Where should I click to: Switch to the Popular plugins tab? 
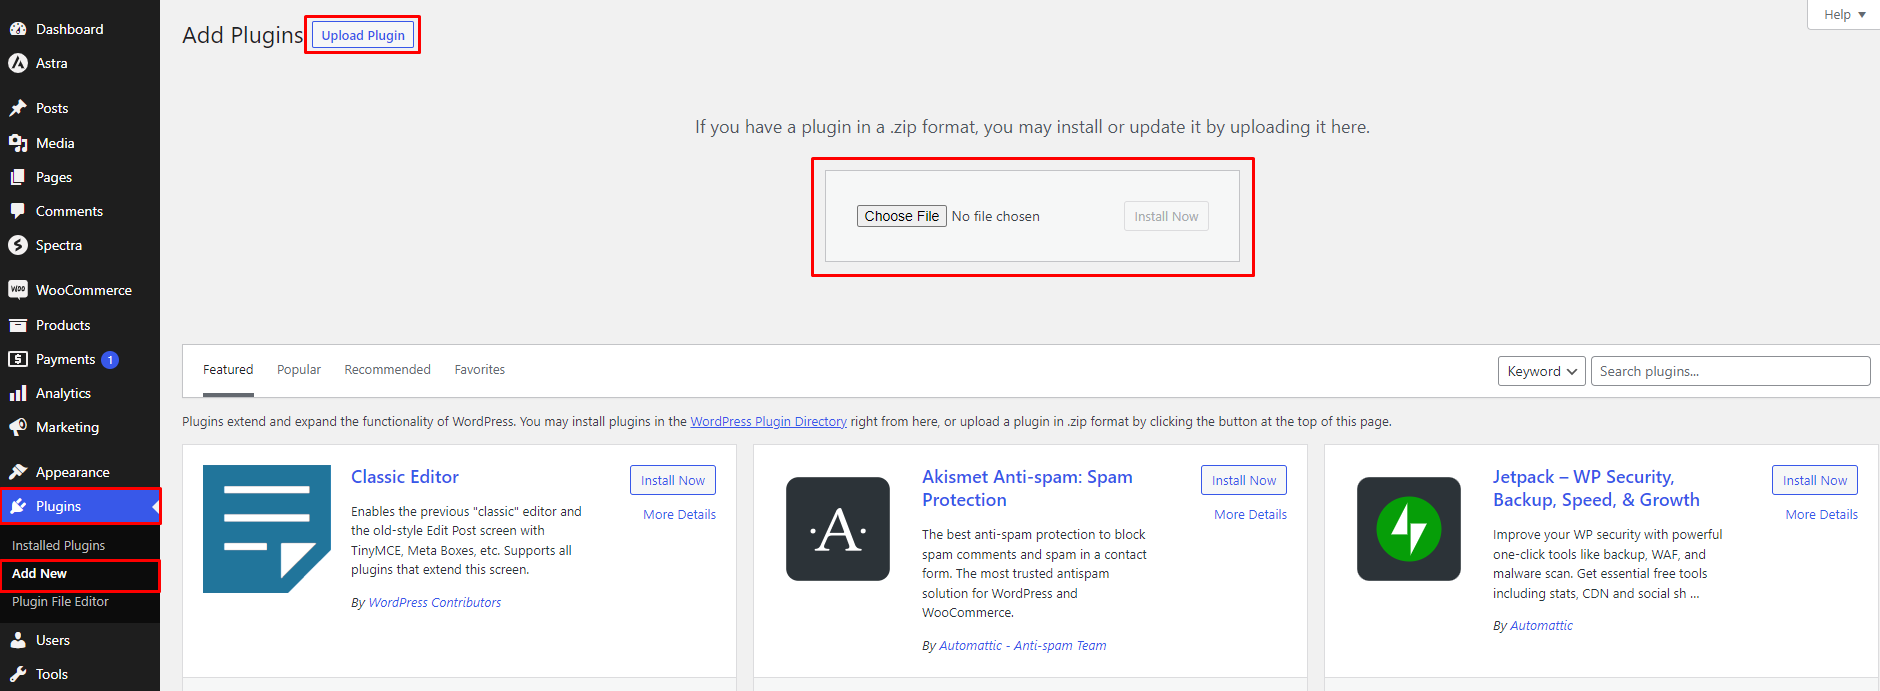coord(299,370)
